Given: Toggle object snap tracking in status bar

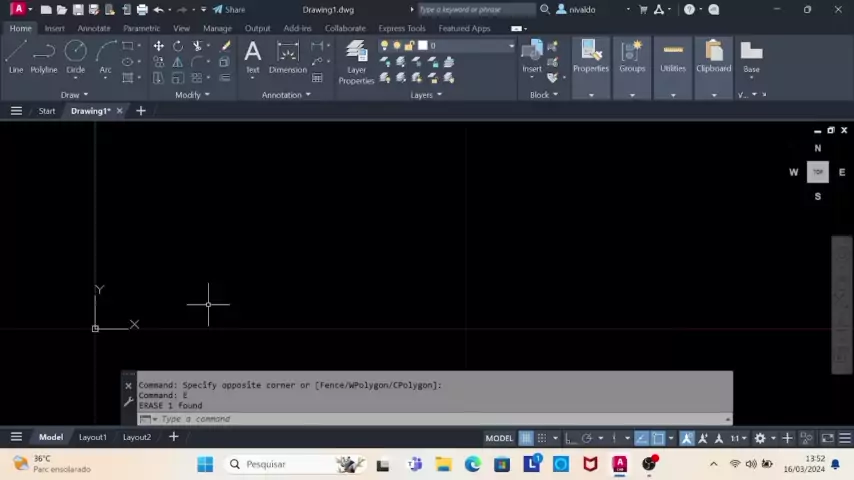Looking at the screenshot, I should tap(641, 438).
